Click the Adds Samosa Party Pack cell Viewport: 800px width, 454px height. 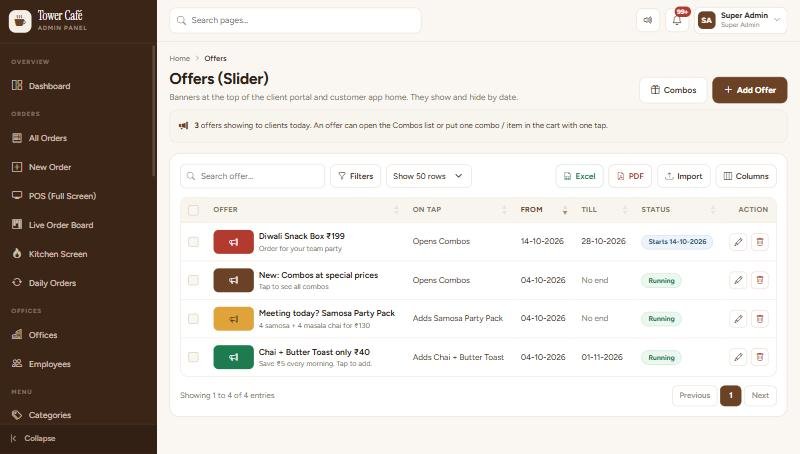click(x=458, y=318)
